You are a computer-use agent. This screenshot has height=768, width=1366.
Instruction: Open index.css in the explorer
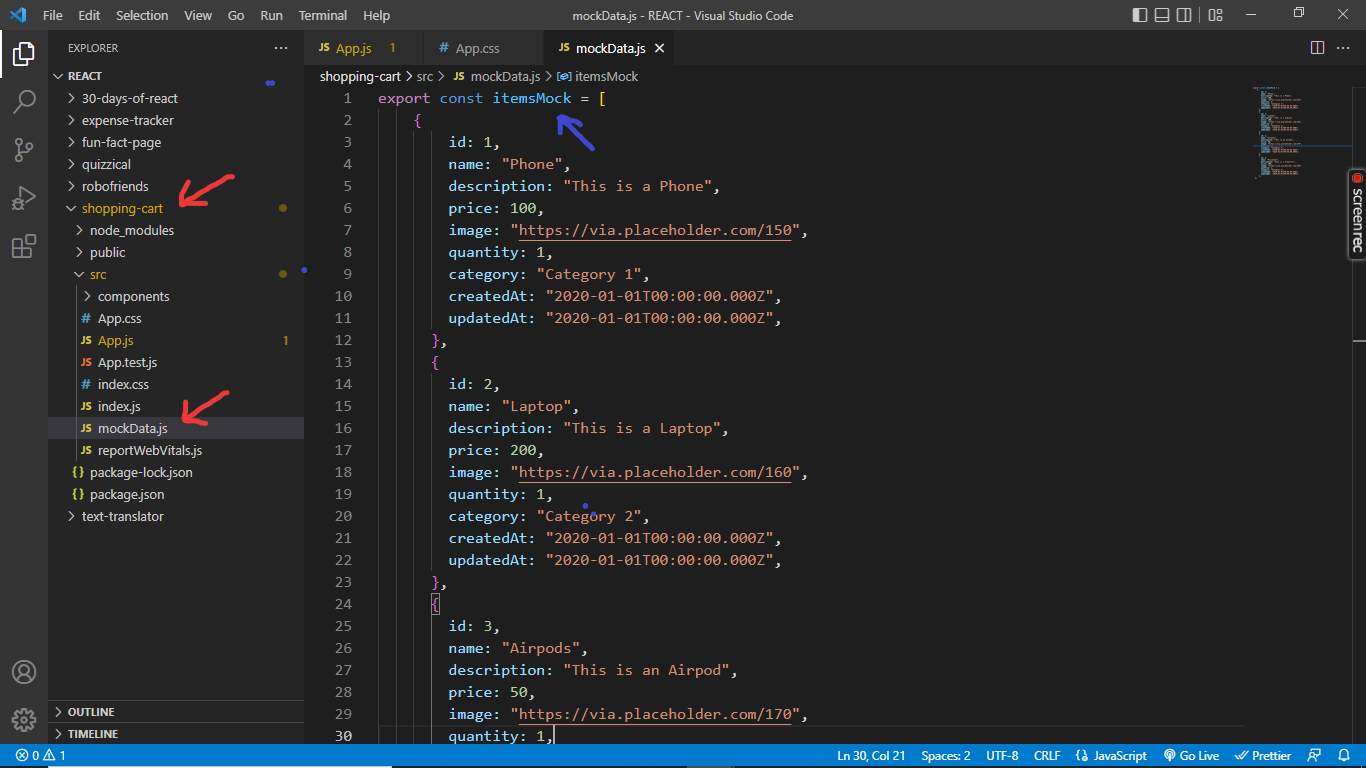(176, 384)
